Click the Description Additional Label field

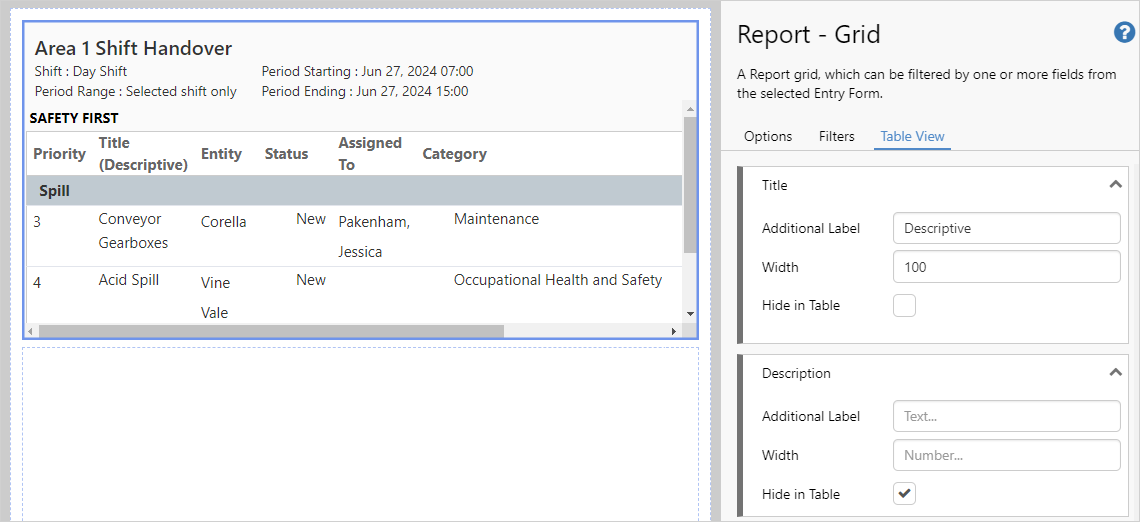pyautogui.click(x=1006, y=416)
